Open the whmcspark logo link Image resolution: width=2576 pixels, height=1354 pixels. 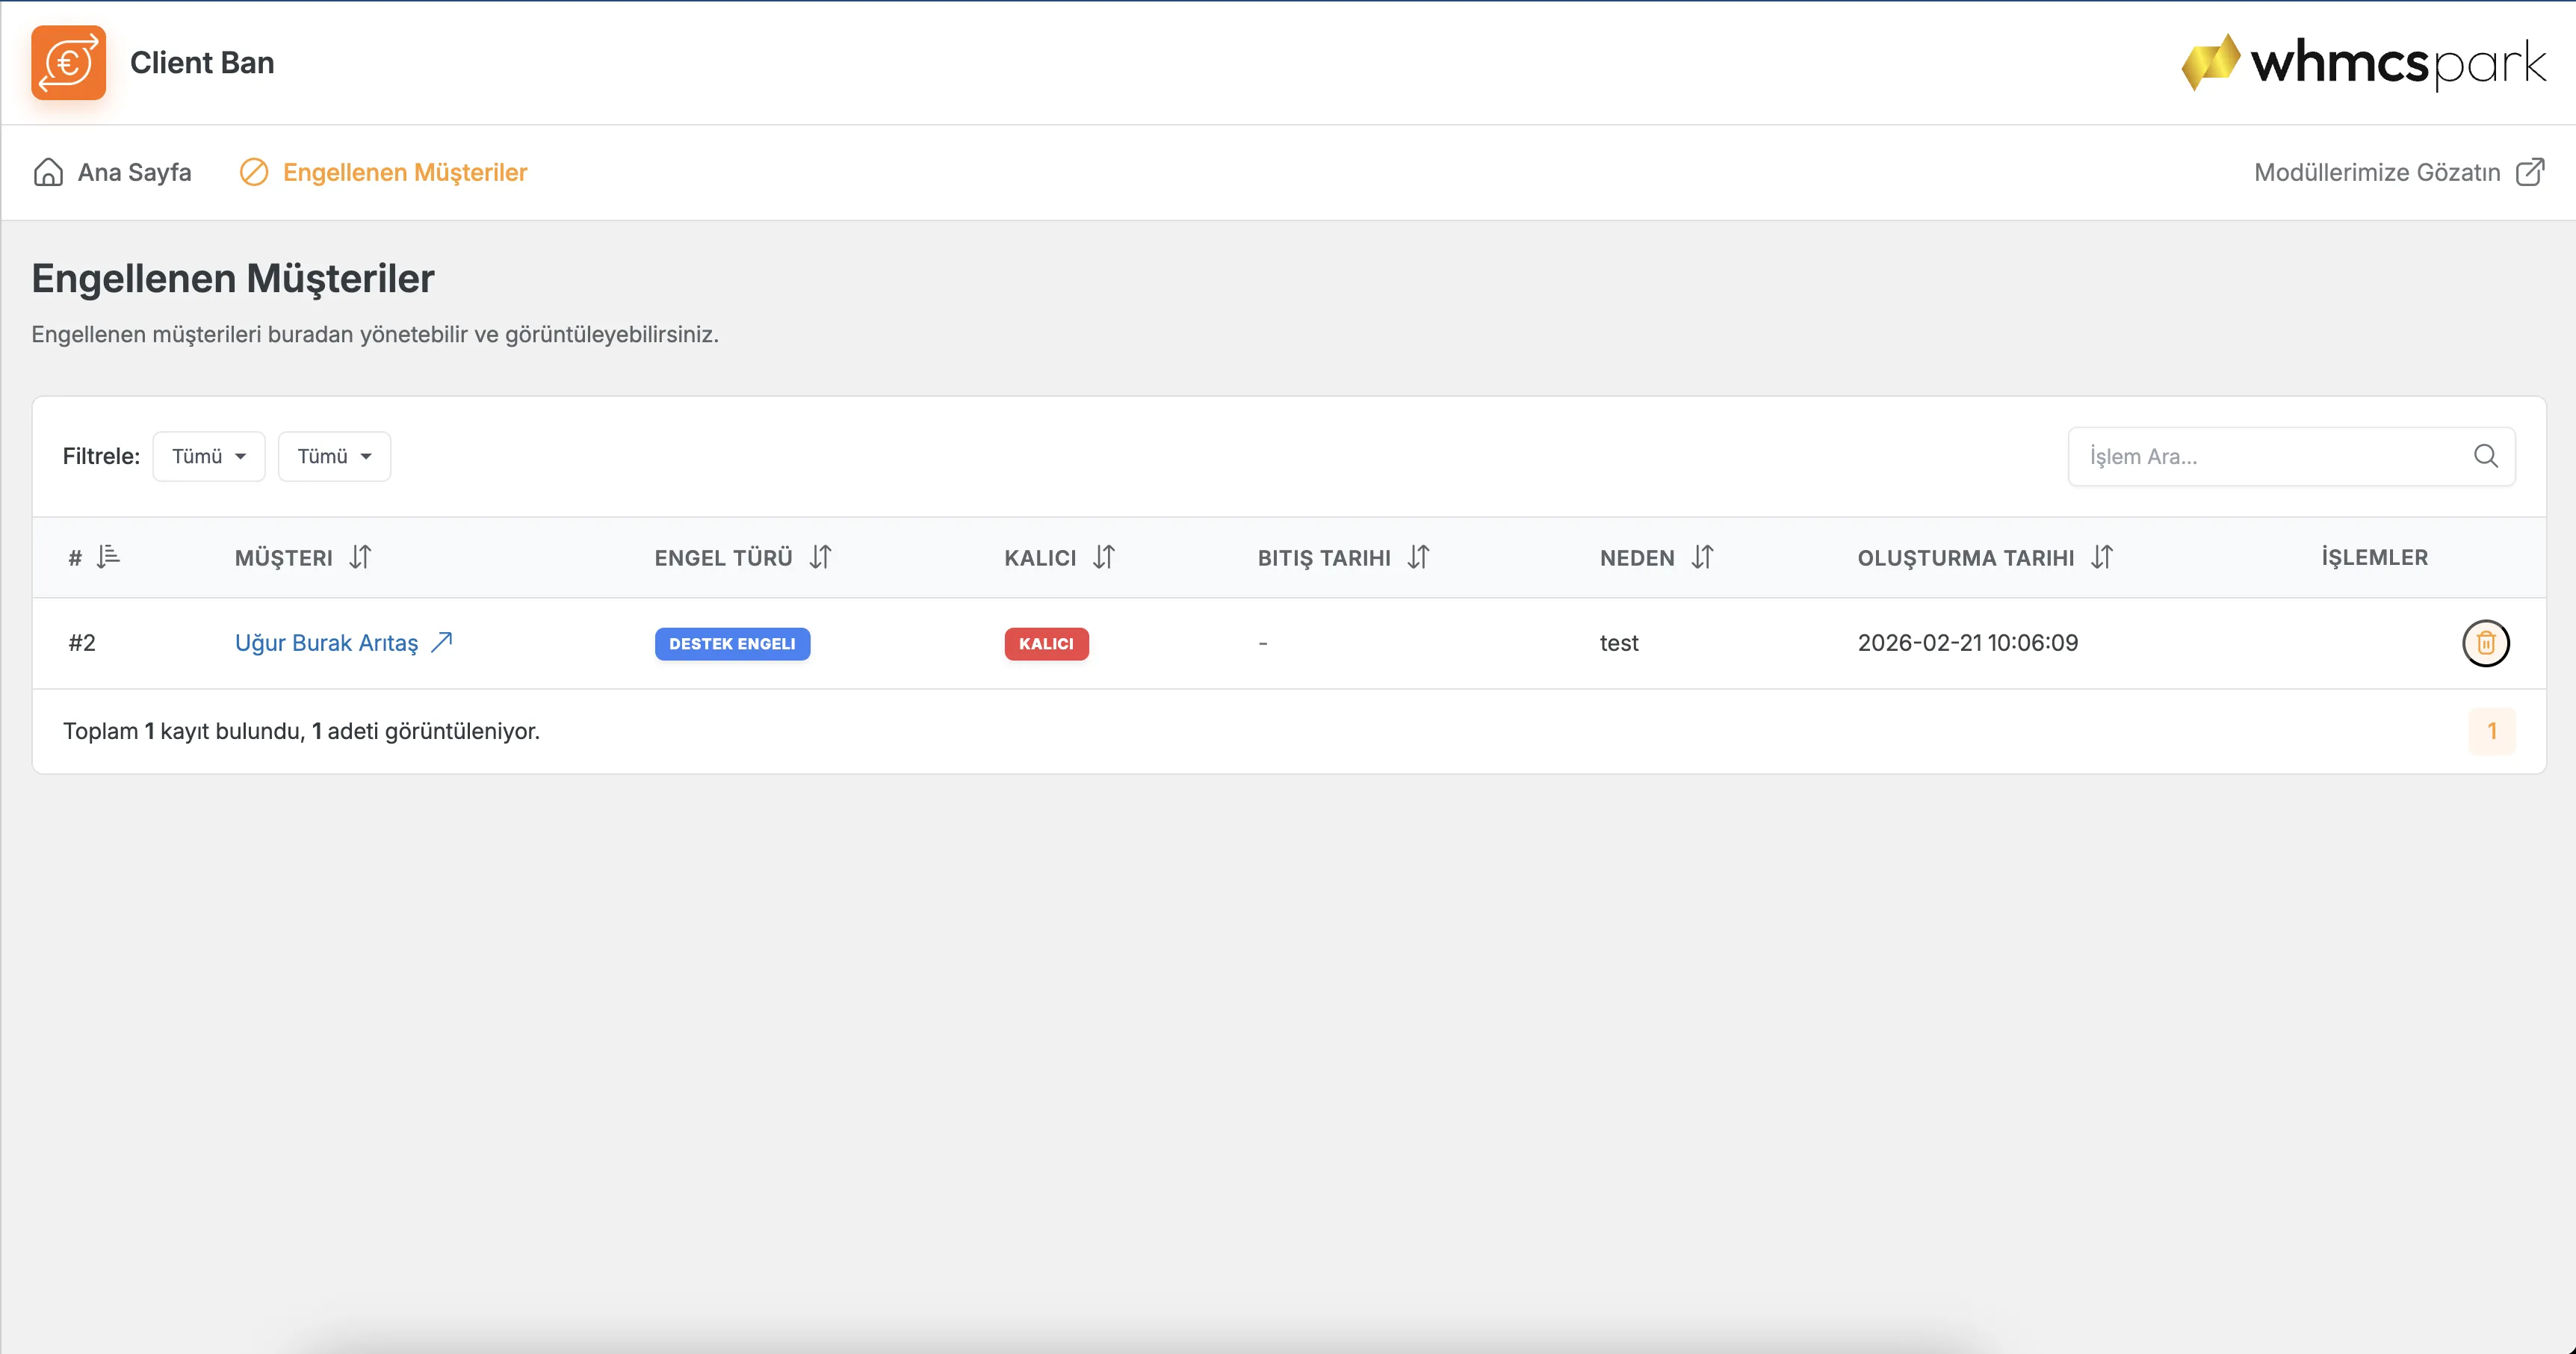pyautogui.click(x=2363, y=62)
